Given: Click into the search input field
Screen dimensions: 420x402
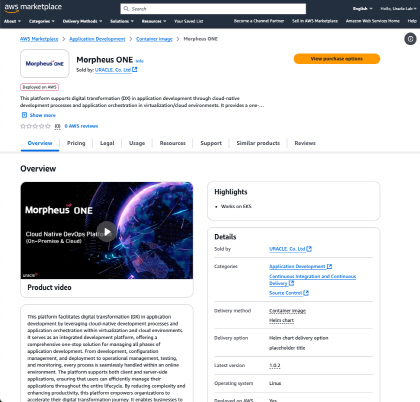Looking at the screenshot, I should click(213, 9).
